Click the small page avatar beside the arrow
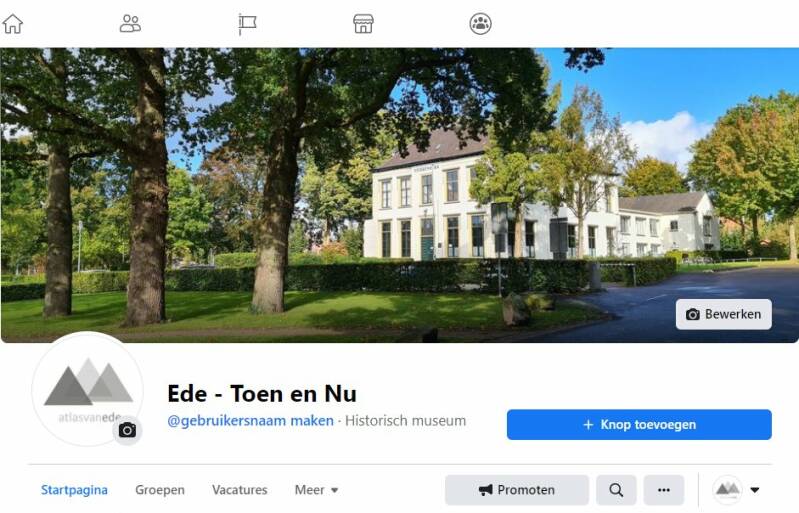Screen dimensions: 799x513 coord(727,490)
